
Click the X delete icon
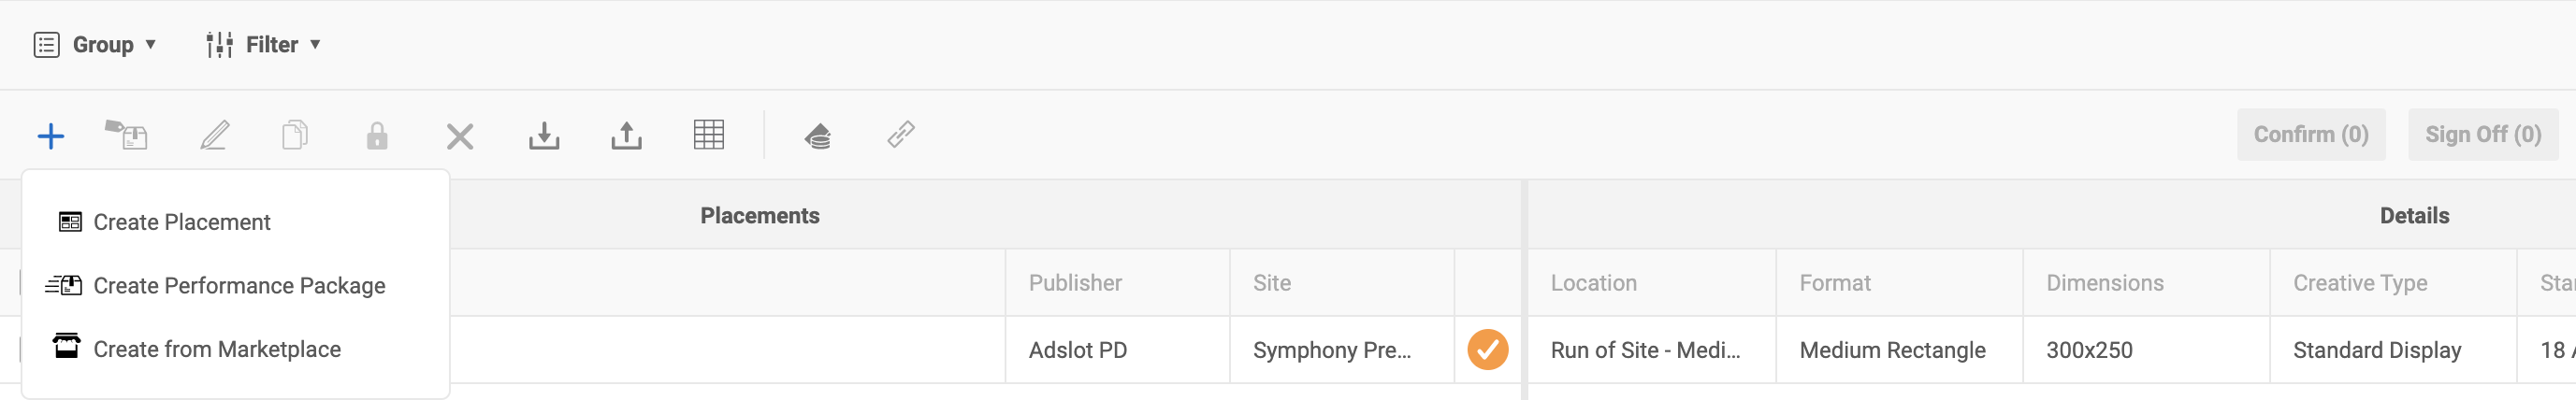pos(460,136)
